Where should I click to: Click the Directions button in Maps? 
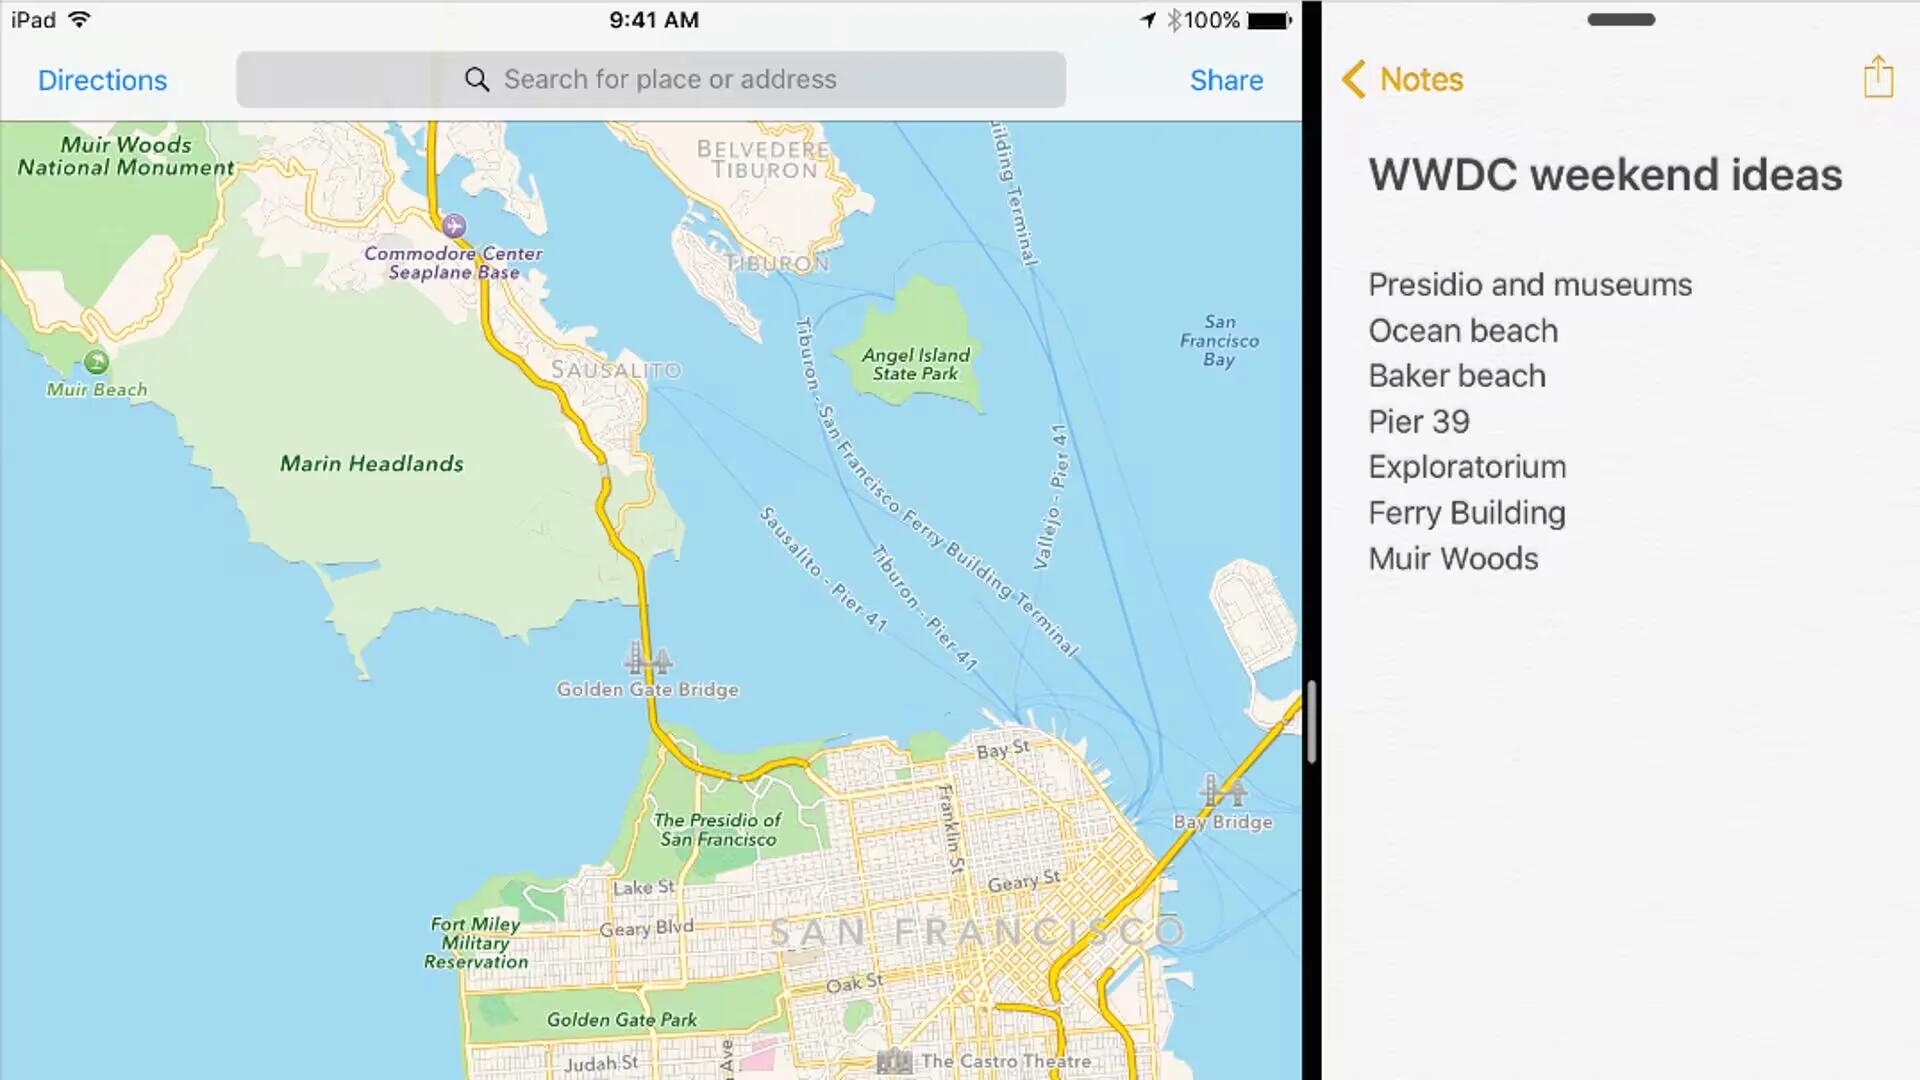102,80
